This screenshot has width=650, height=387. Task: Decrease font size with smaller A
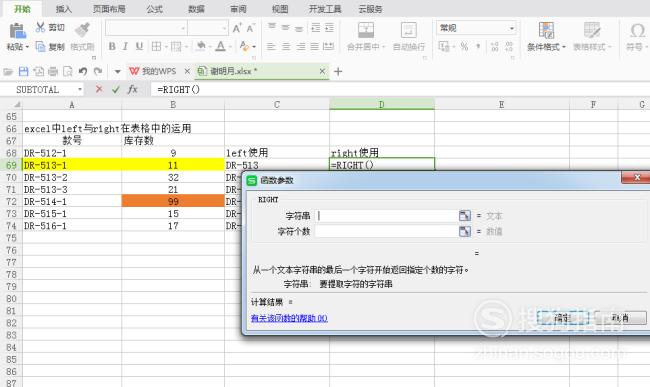(x=250, y=28)
